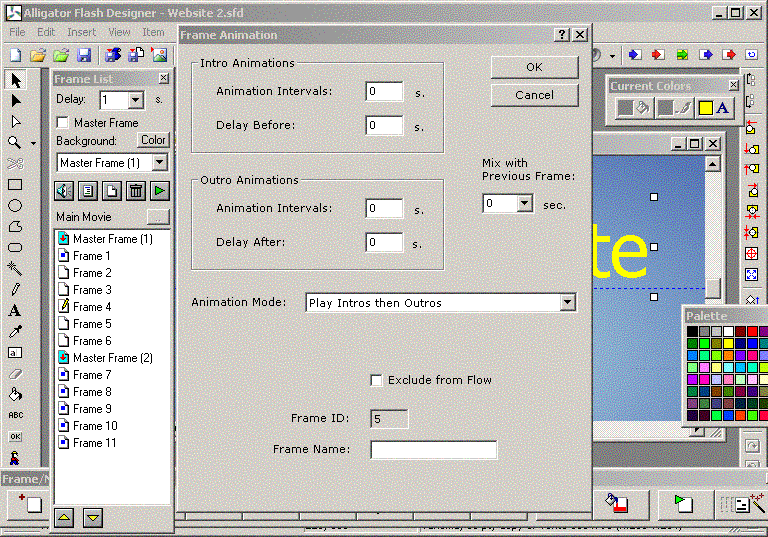Pick the black swatch in Palette
This screenshot has width=768, height=537.
coord(692,332)
